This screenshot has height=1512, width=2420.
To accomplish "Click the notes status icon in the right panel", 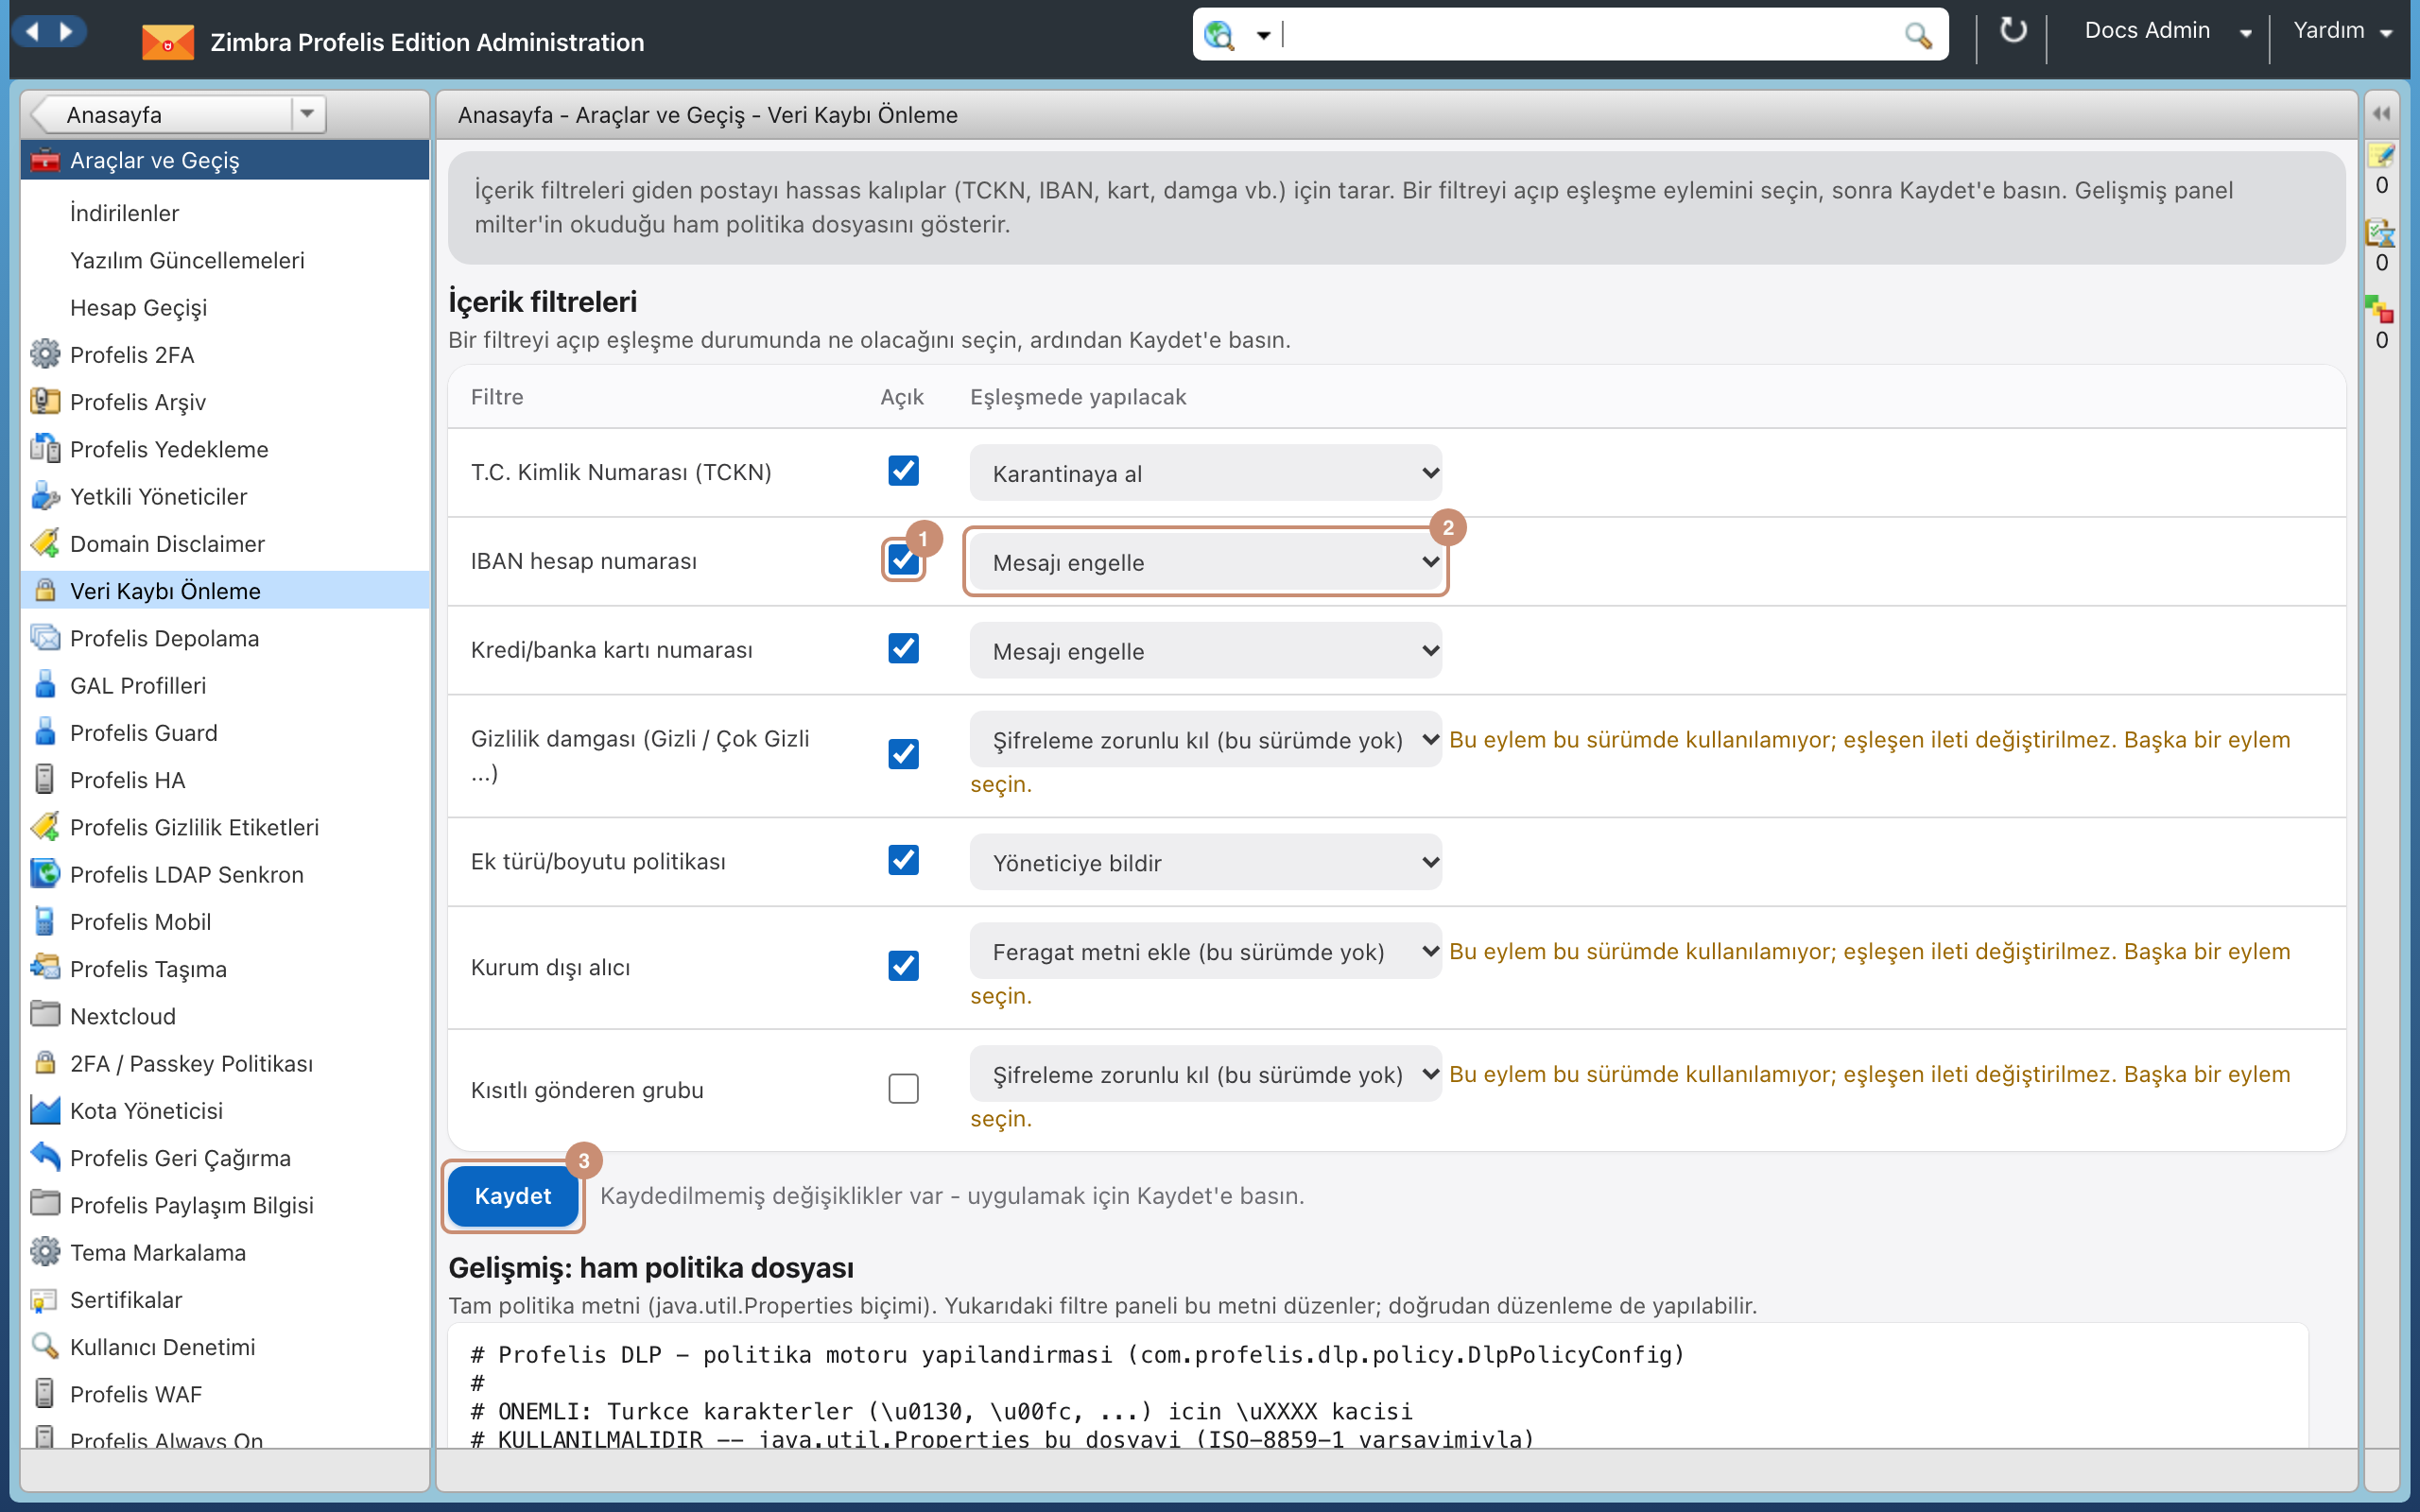I will coord(2381,156).
